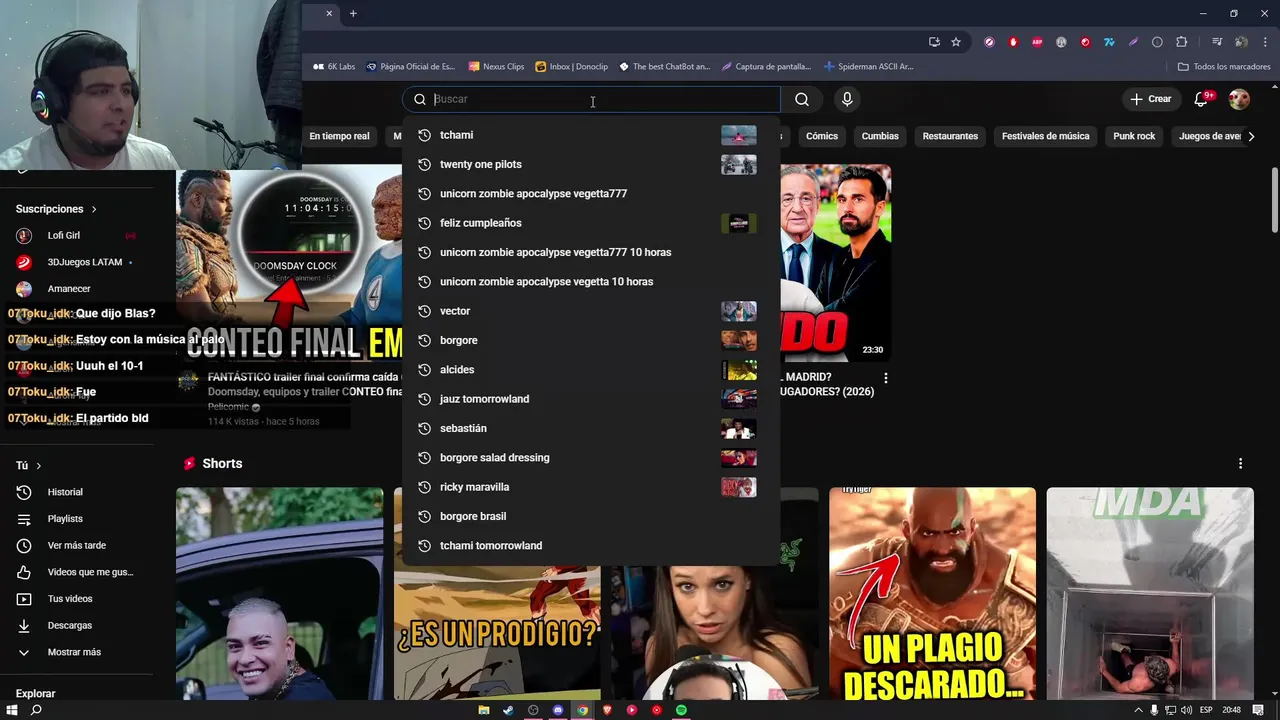Open a new browser tab
The height and width of the screenshot is (720, 1280).
pyautogui.click(x=353, y=14)
